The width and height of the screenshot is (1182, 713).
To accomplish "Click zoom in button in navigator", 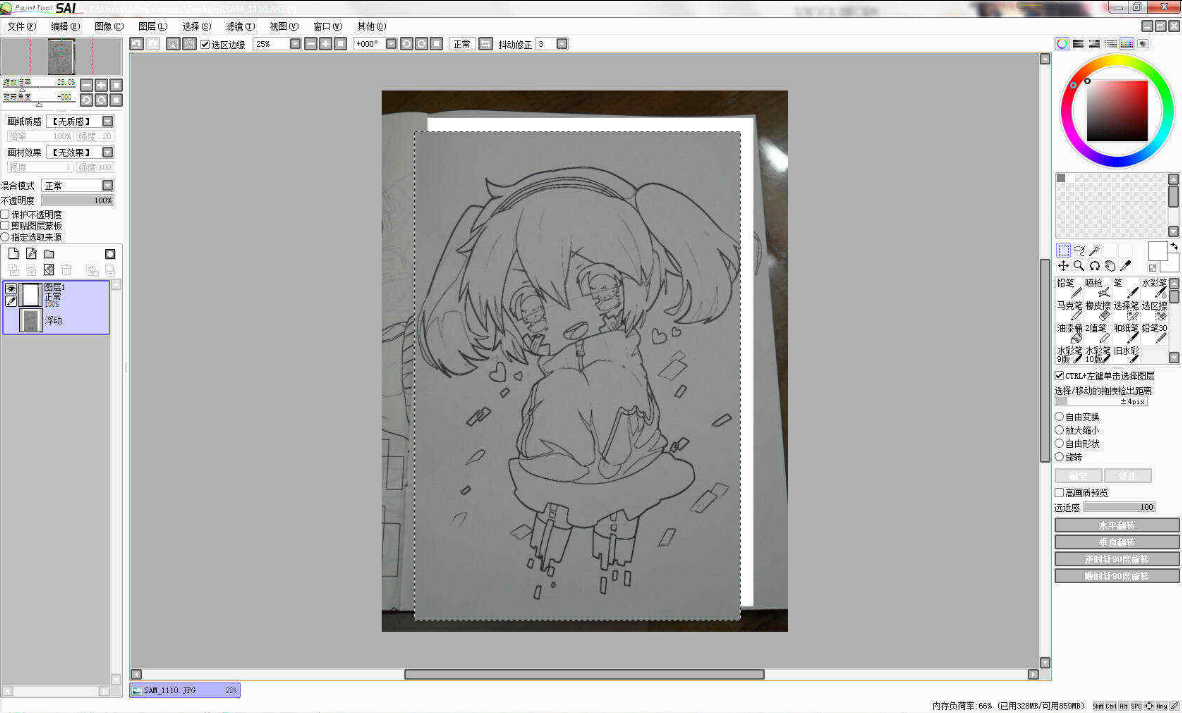I will coord(102,85).
